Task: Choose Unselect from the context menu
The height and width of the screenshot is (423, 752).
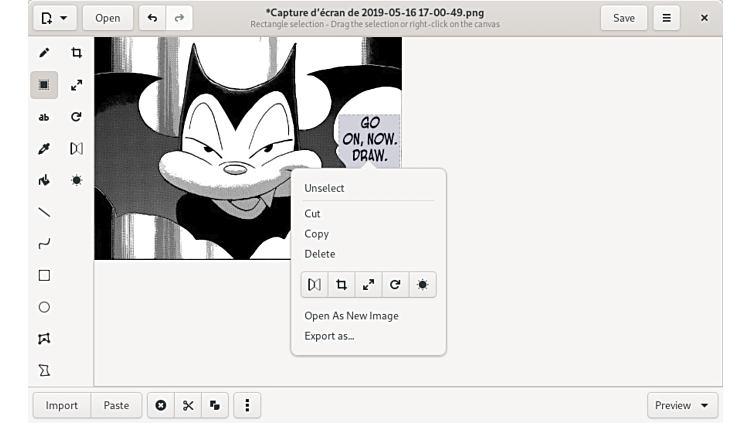Action: pyautogui.click(x=324, y=188)
